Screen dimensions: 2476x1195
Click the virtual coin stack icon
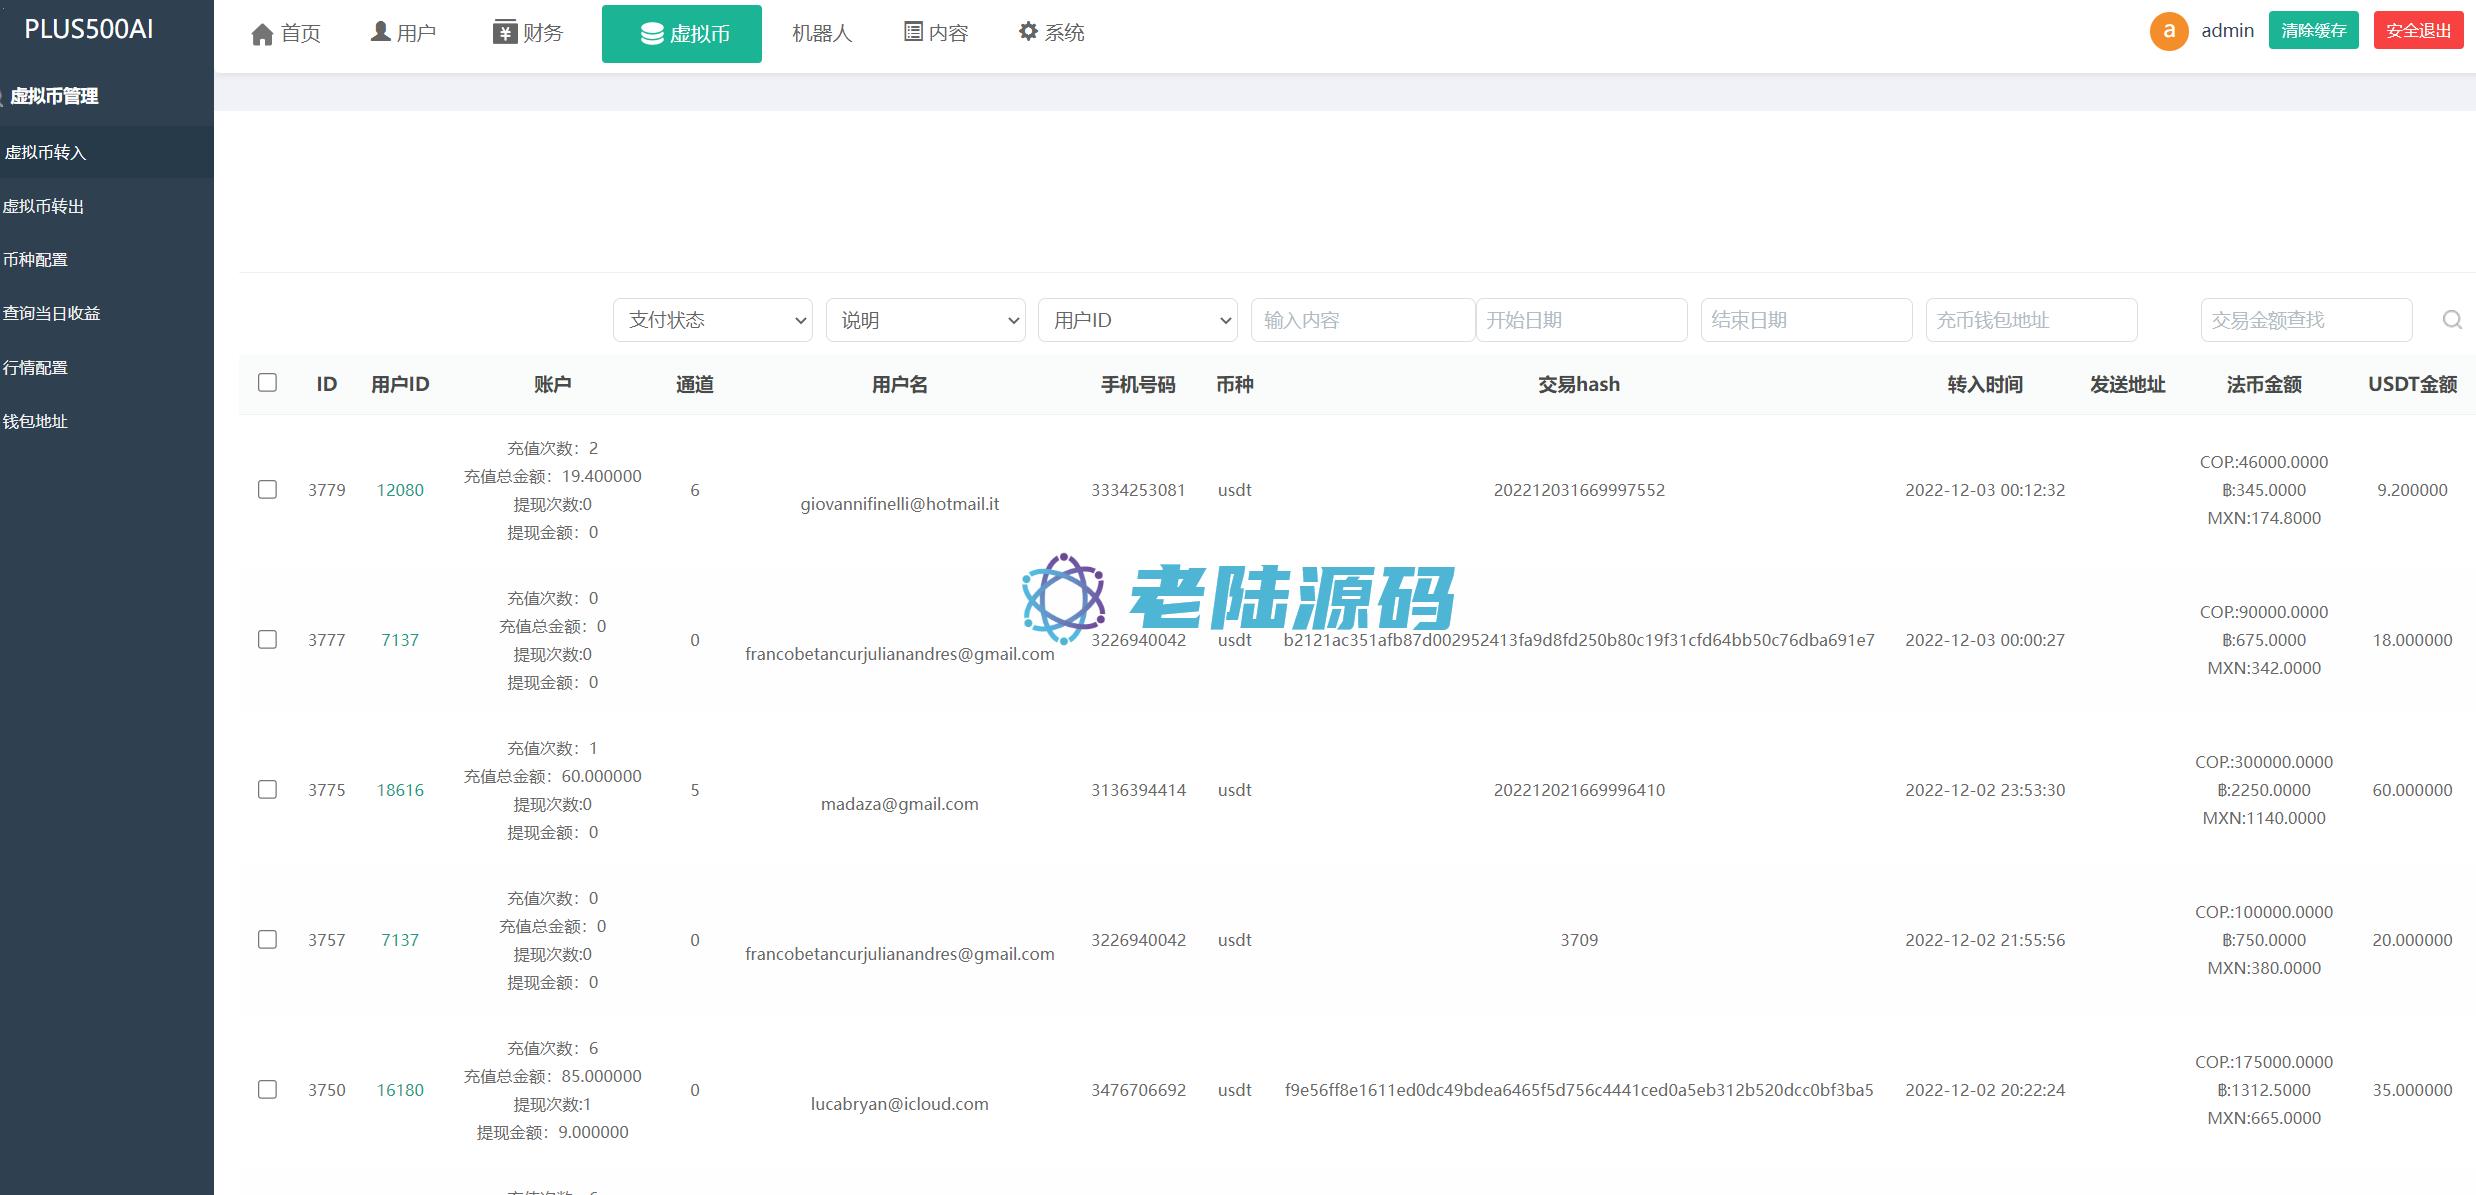pyautogui.click(x=652, y=35)
